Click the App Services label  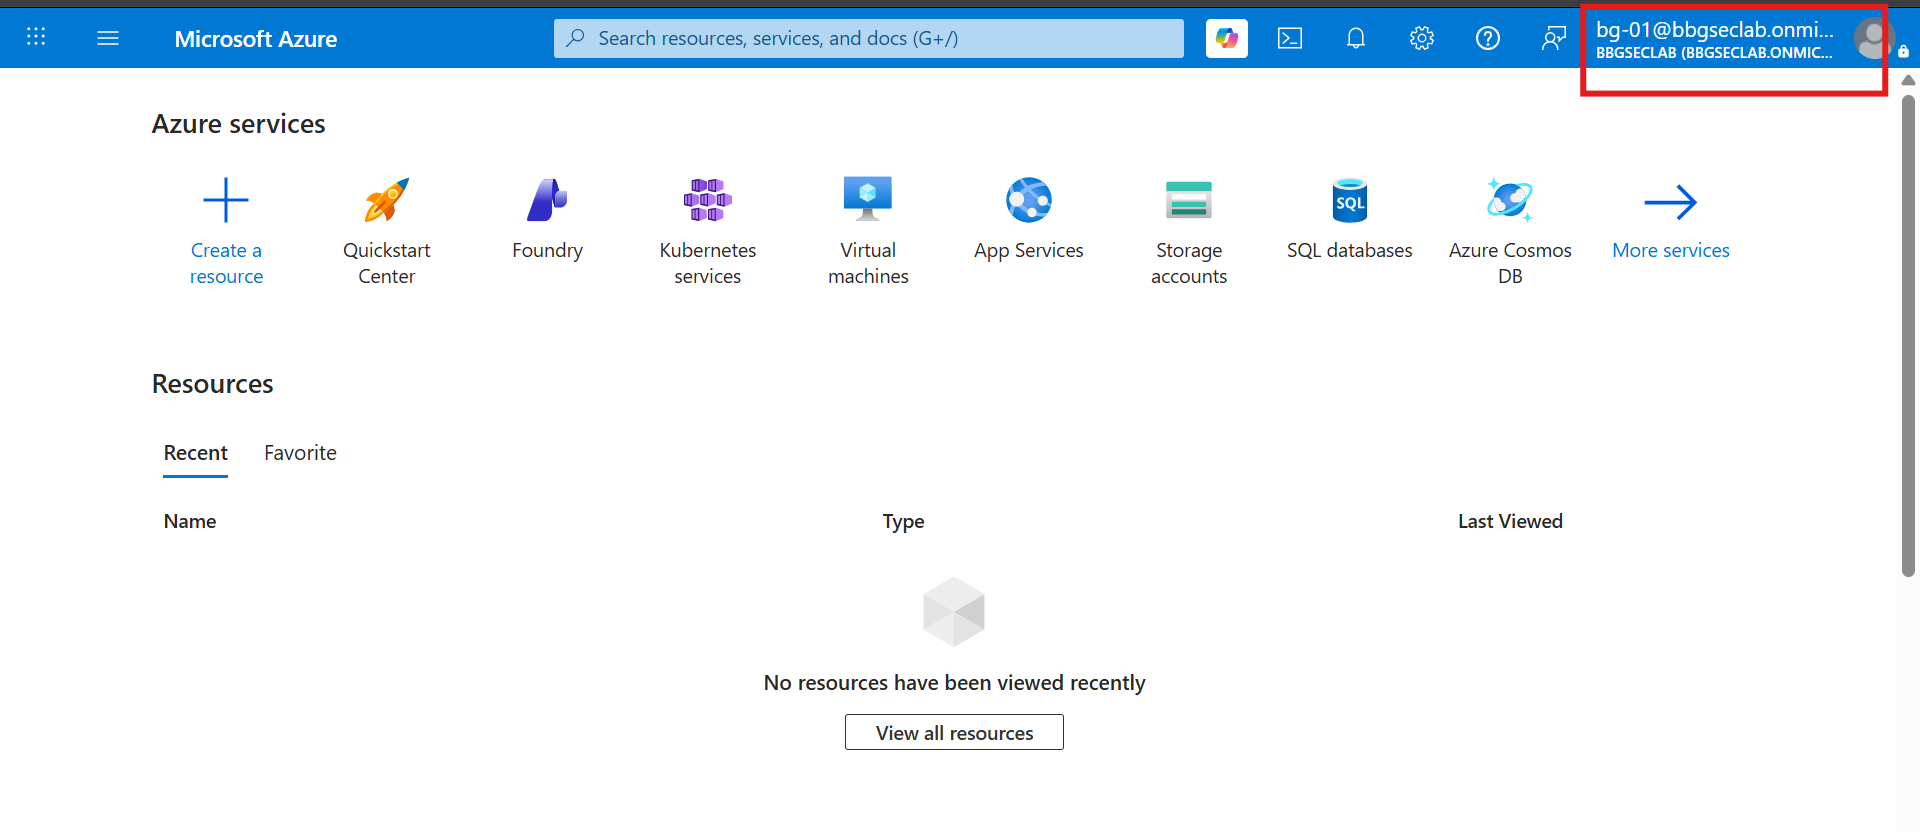1029,250
